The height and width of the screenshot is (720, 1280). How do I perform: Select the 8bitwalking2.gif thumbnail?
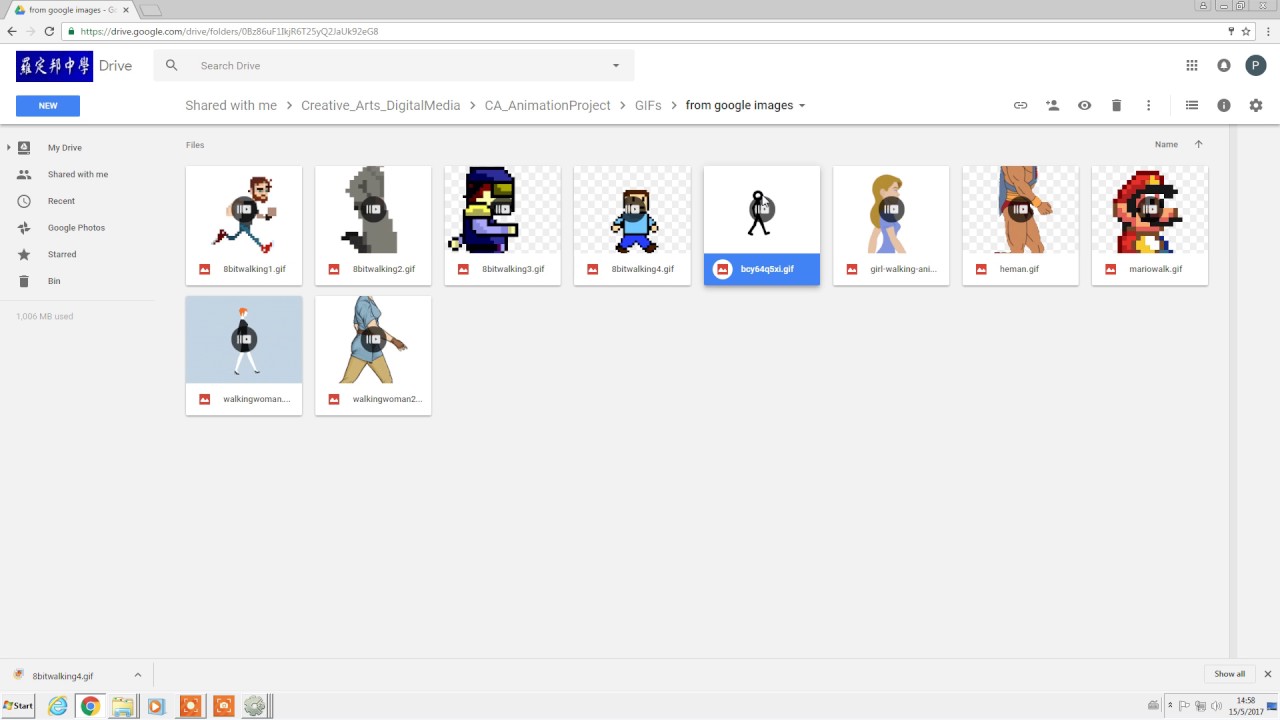tap(373, 210)
